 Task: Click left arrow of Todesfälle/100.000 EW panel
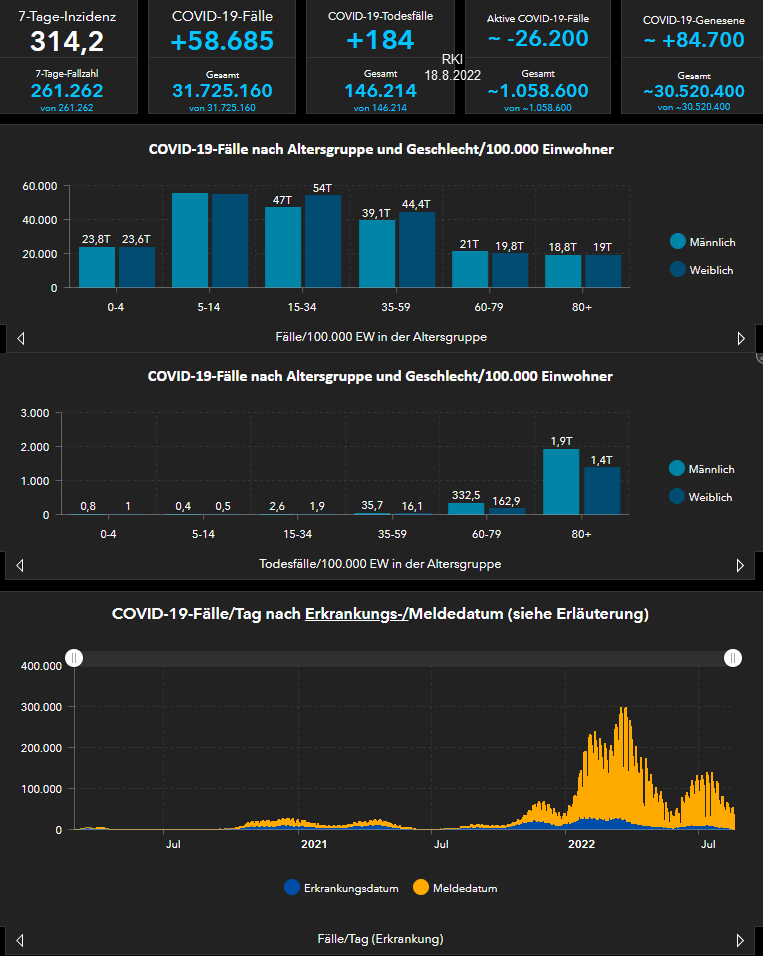click(x=21, y=565)
